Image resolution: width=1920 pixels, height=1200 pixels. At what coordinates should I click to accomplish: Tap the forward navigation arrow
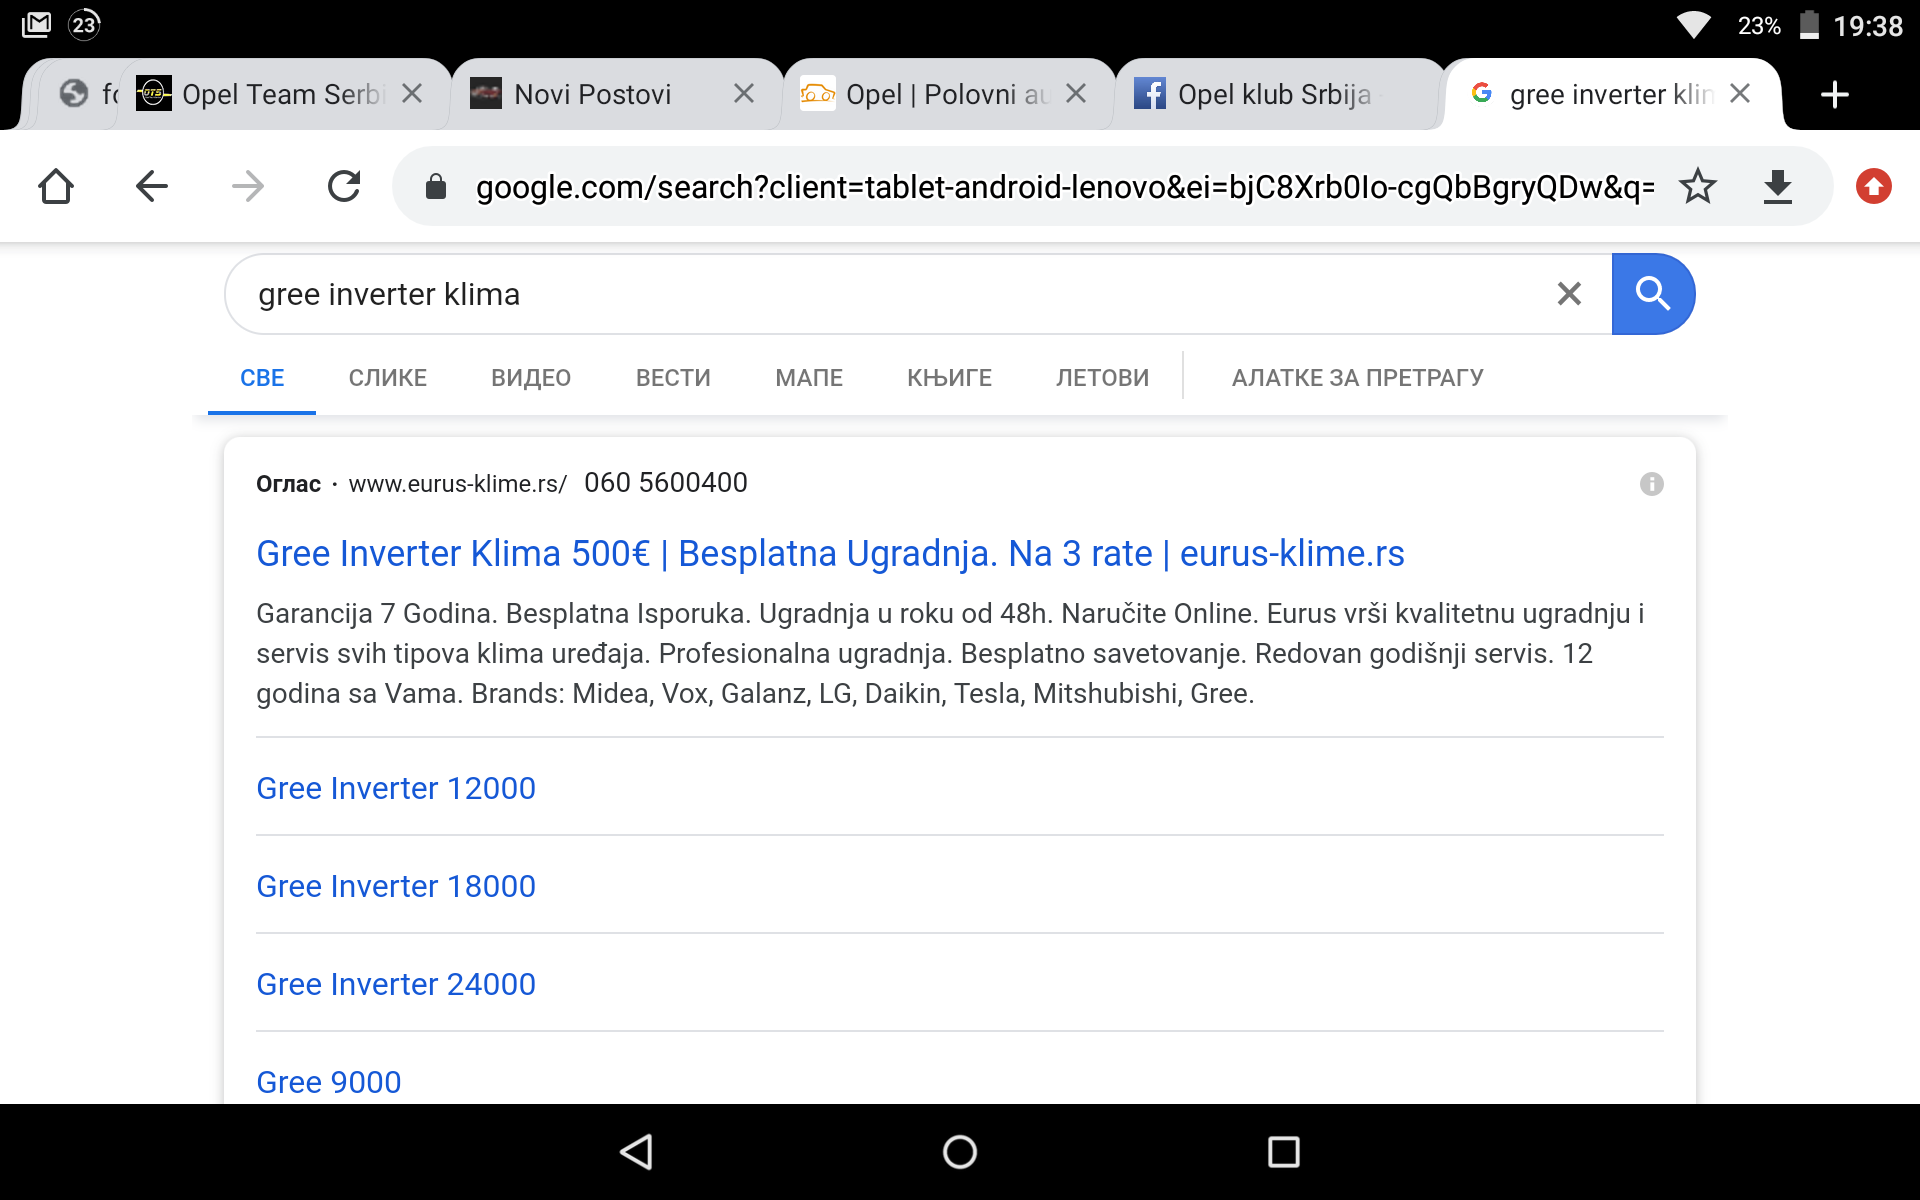(x=248, y=186)
